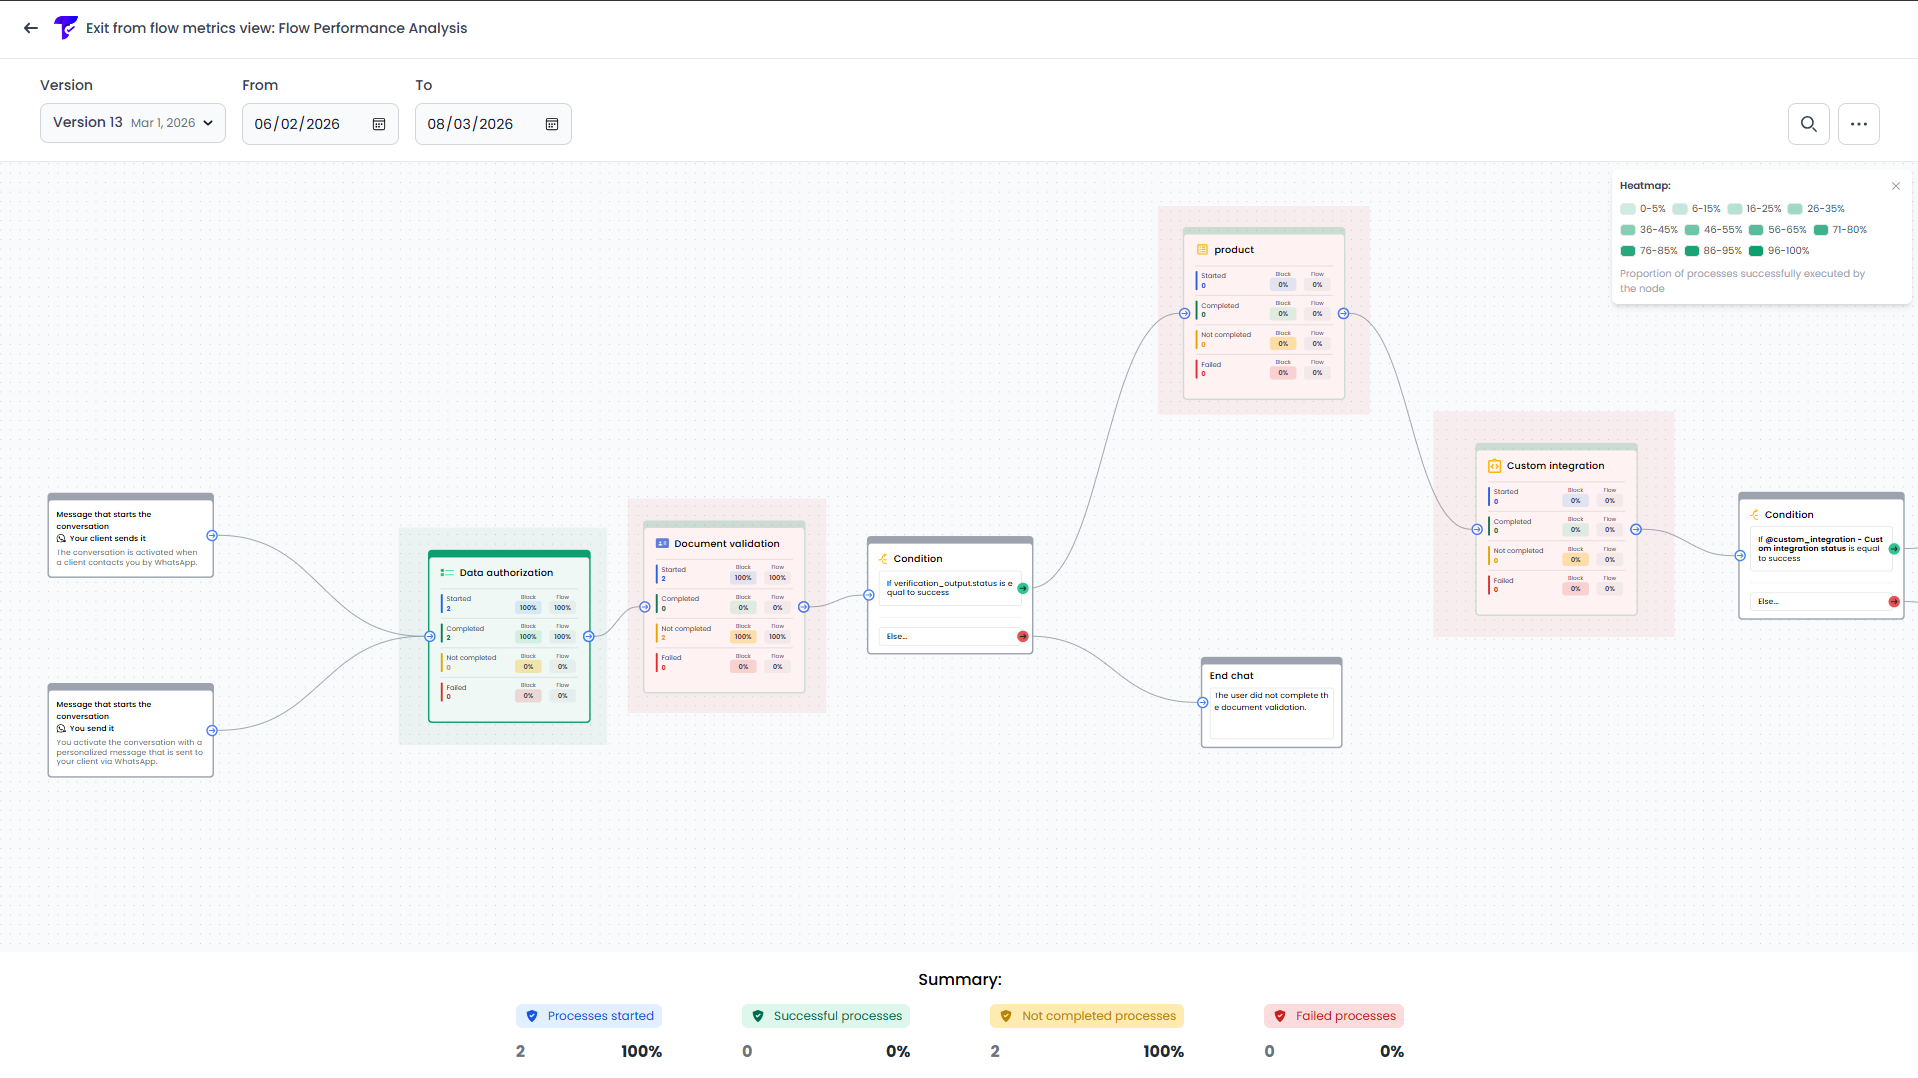Expand the Version 13 dropdown
1918x1078 pixels.
click(x=133, y=123)
